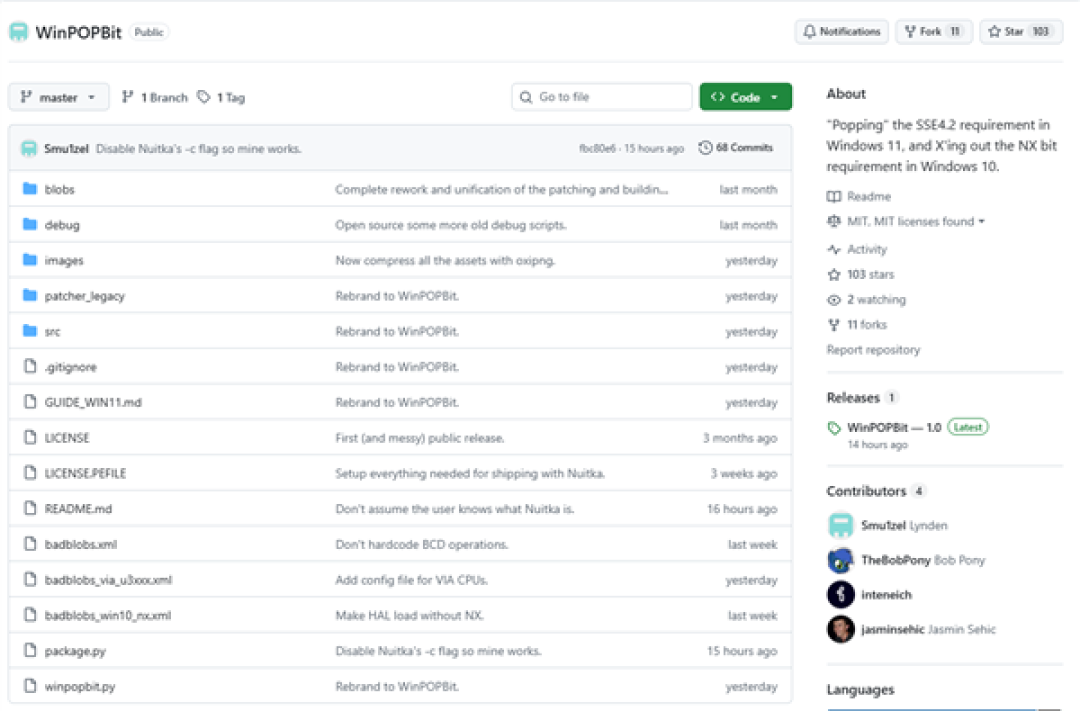Open the 103 stars link

point(870,274)
